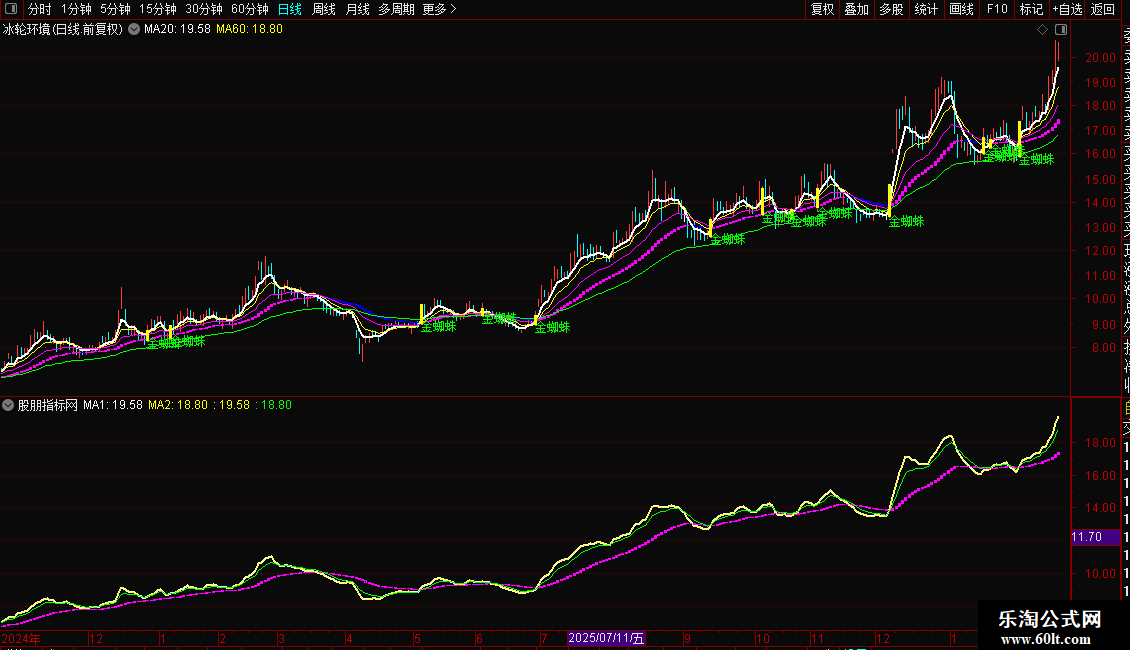Switch to the 月线 monthly chart
Screen dimensions: 1130x650
tap(357, 9)
